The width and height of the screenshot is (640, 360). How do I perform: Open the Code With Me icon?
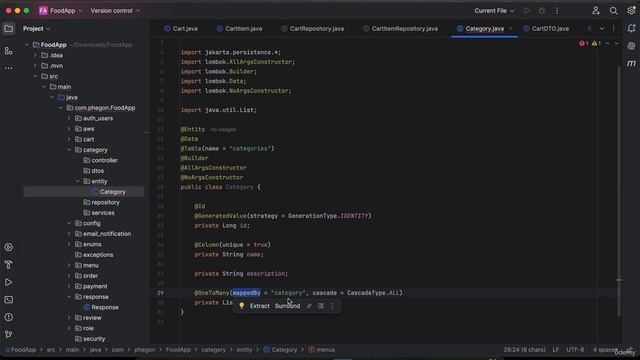coord(596,11)
